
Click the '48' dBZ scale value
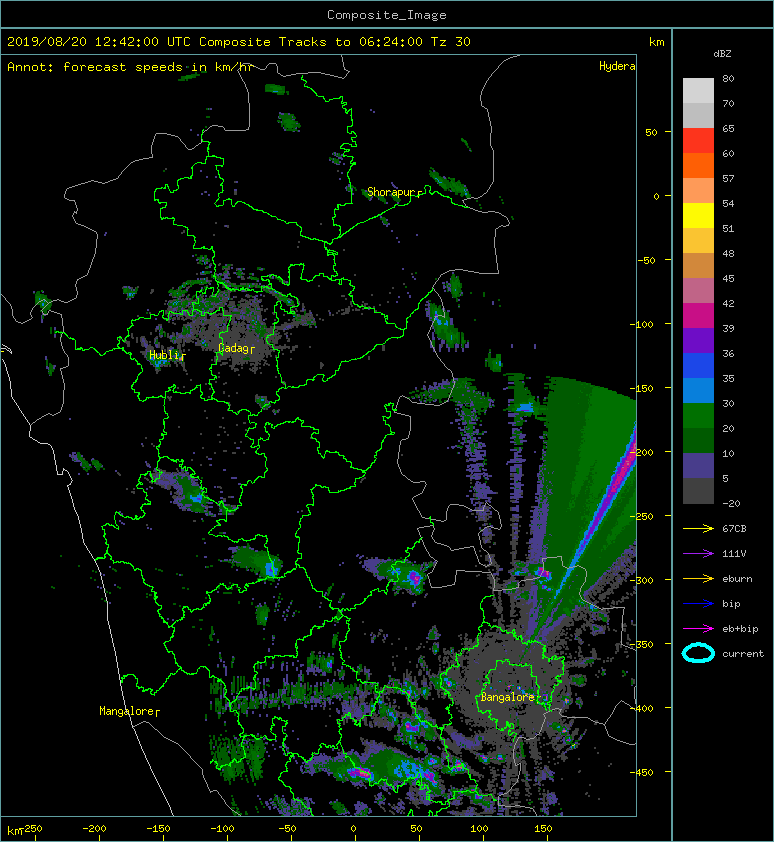click(x=728, y=253)
